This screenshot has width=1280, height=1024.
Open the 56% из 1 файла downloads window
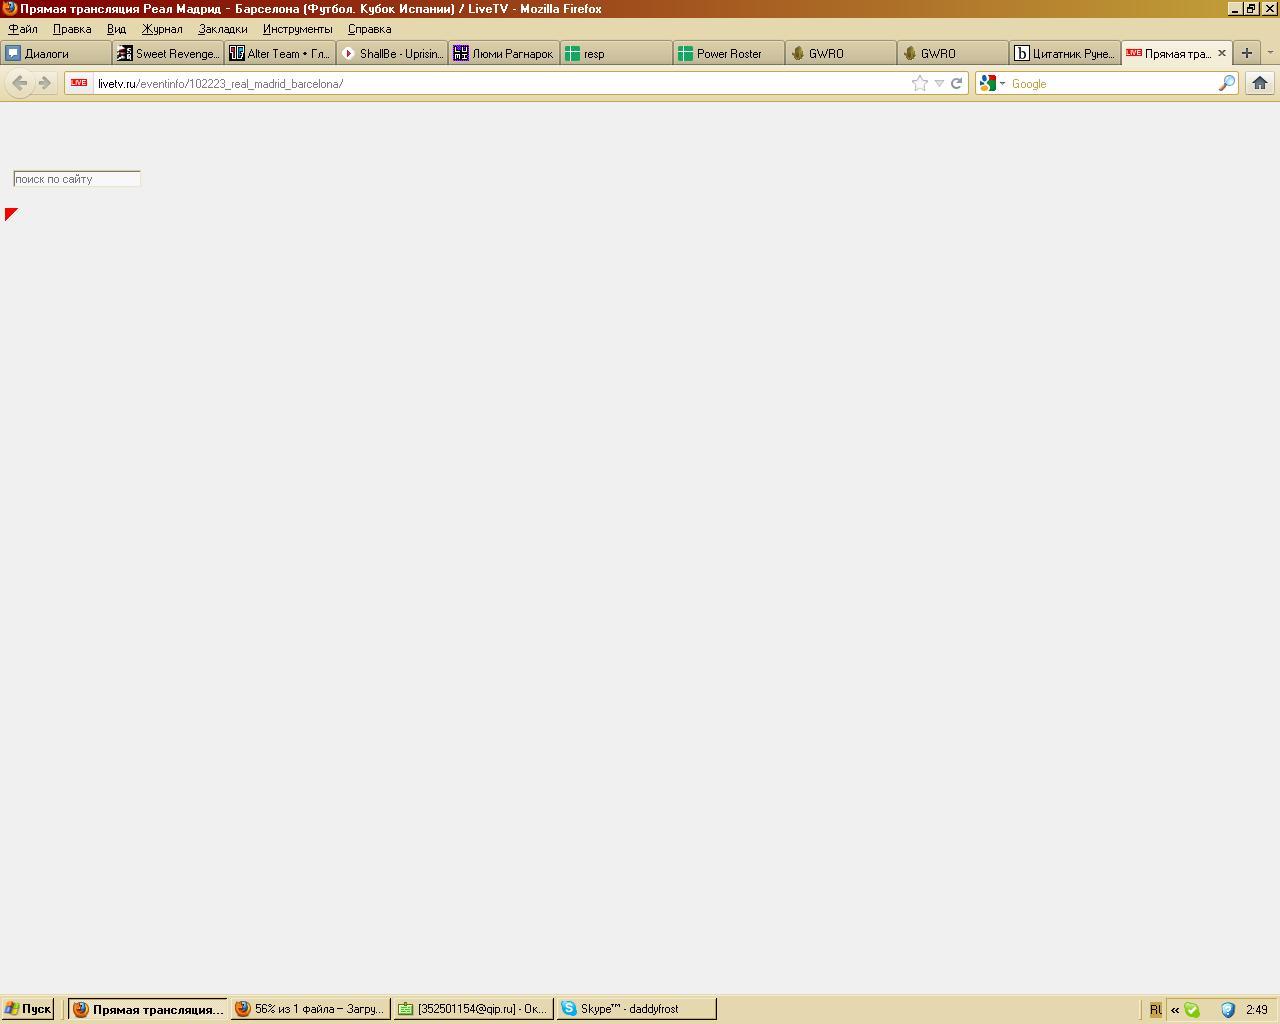pyautogui.click(x=311, y=1009)
